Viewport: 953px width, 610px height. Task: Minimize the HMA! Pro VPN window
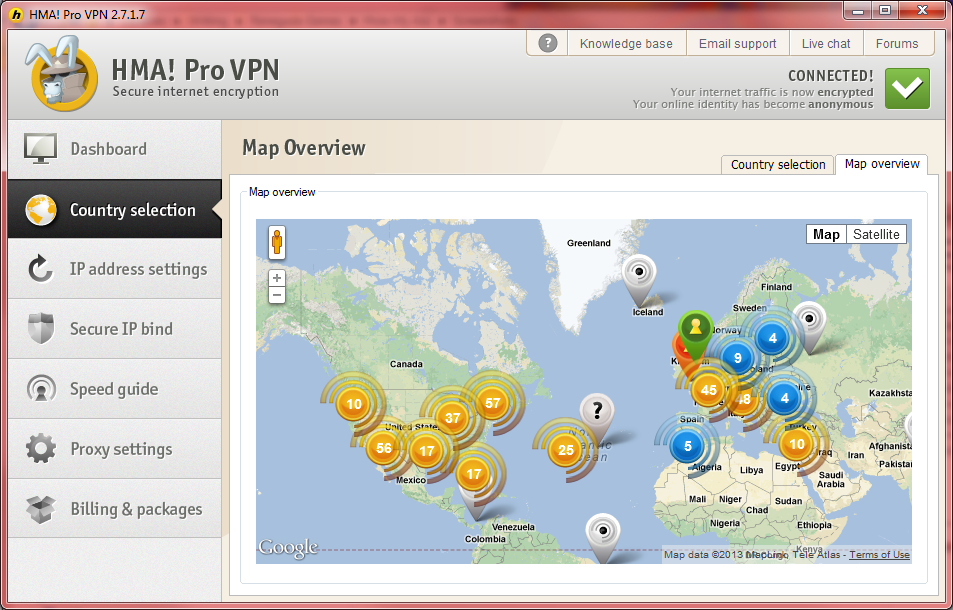[858, 11]
